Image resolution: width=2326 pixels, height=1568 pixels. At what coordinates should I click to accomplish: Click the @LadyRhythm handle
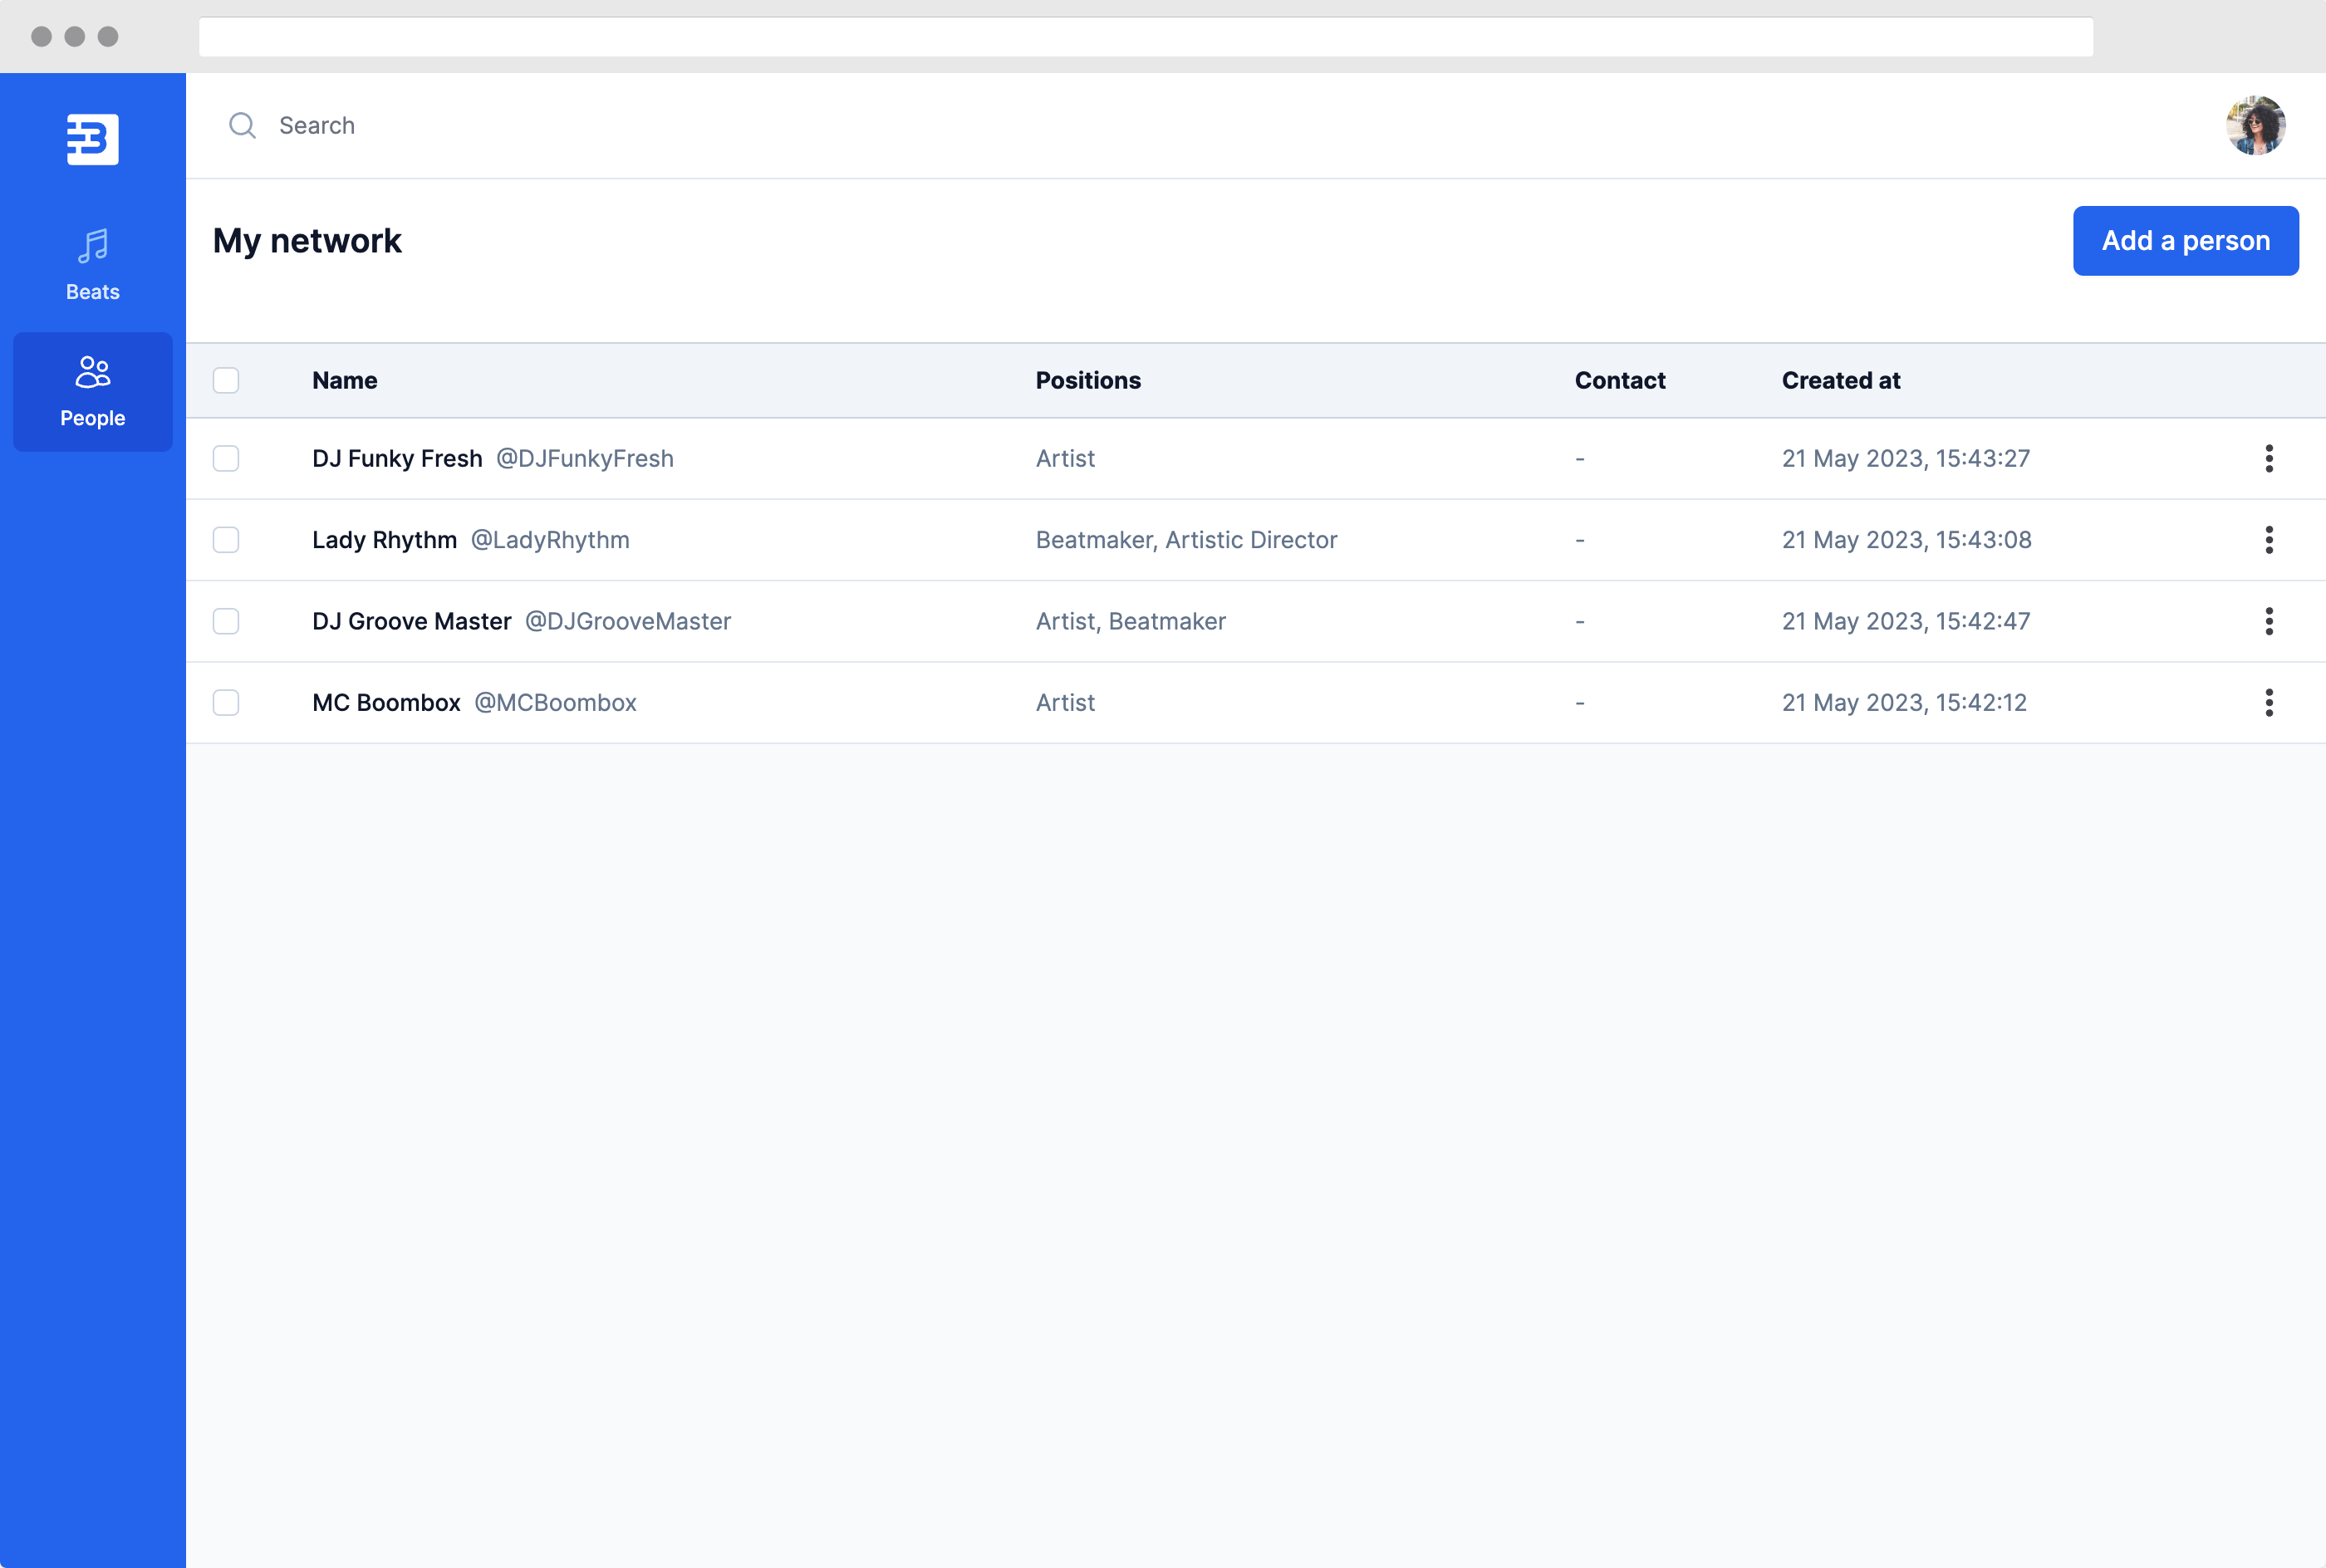(x=550, y=540)
